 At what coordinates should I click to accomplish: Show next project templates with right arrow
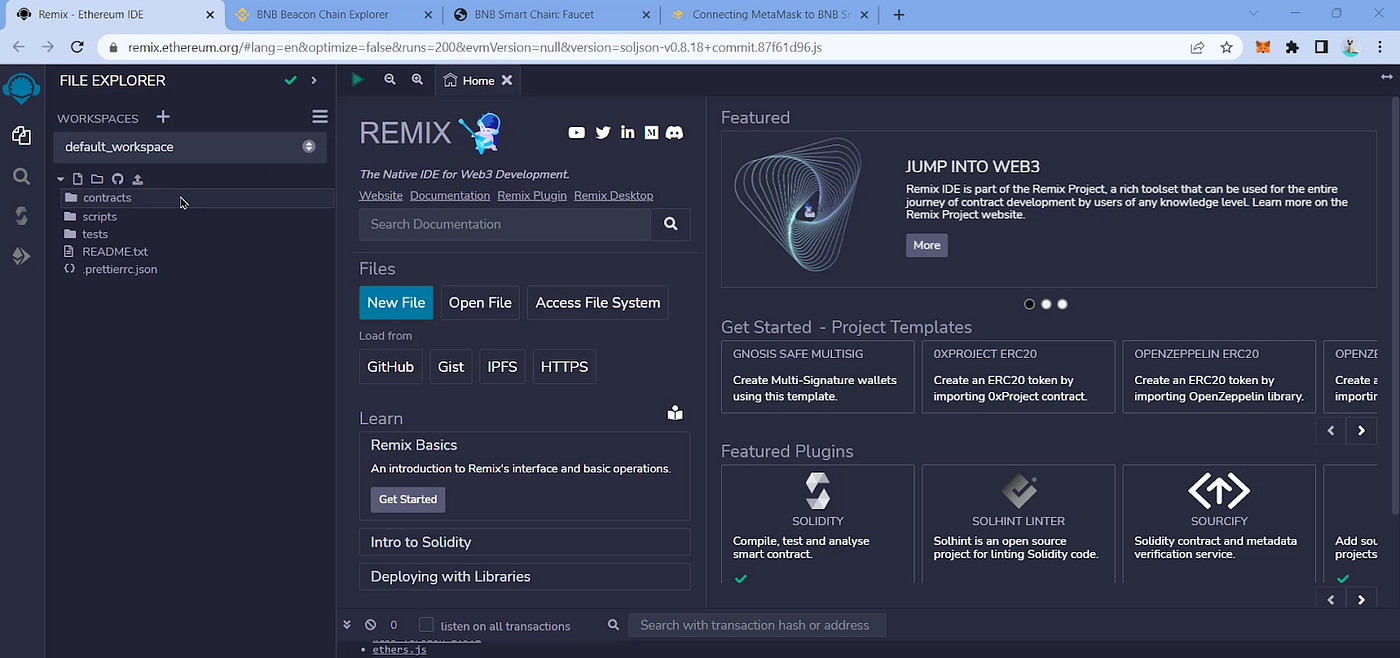tap(1361, 431)
